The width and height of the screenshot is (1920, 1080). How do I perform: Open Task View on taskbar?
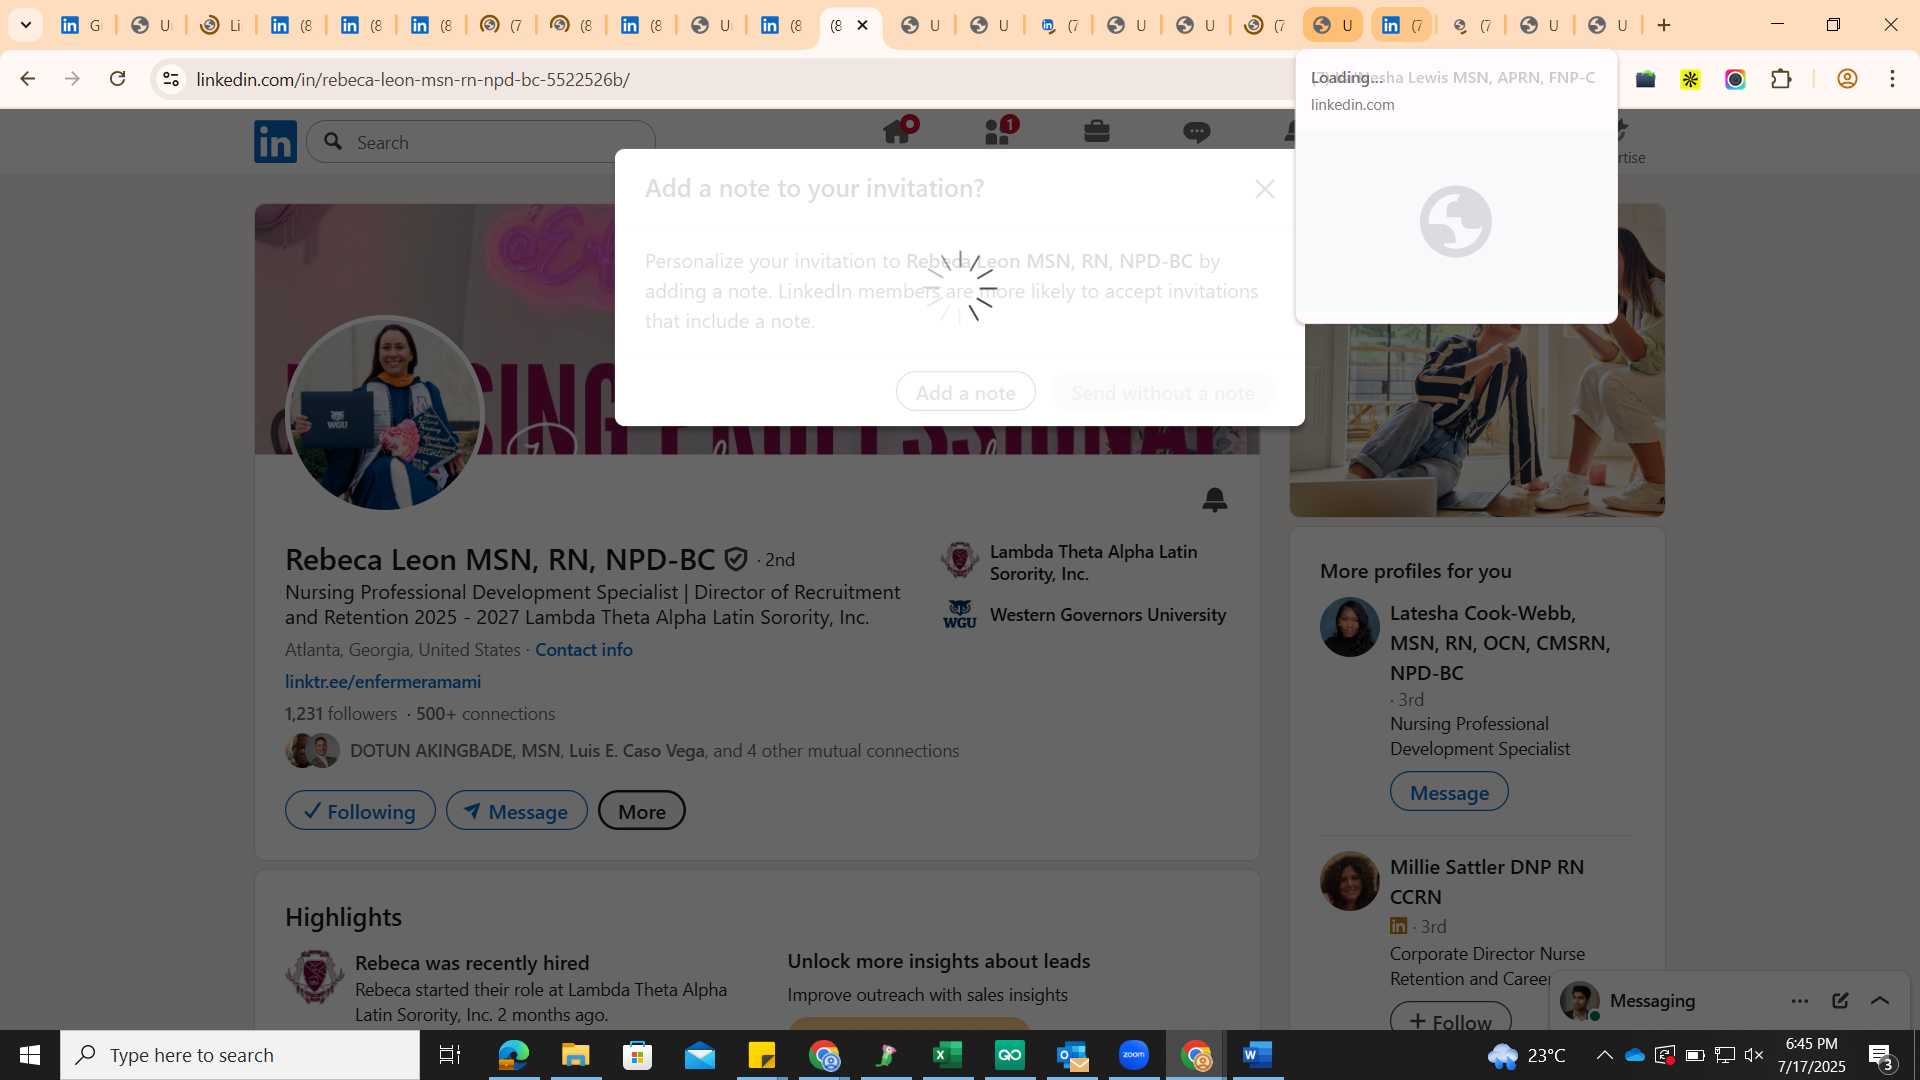tap(450, 1055)
